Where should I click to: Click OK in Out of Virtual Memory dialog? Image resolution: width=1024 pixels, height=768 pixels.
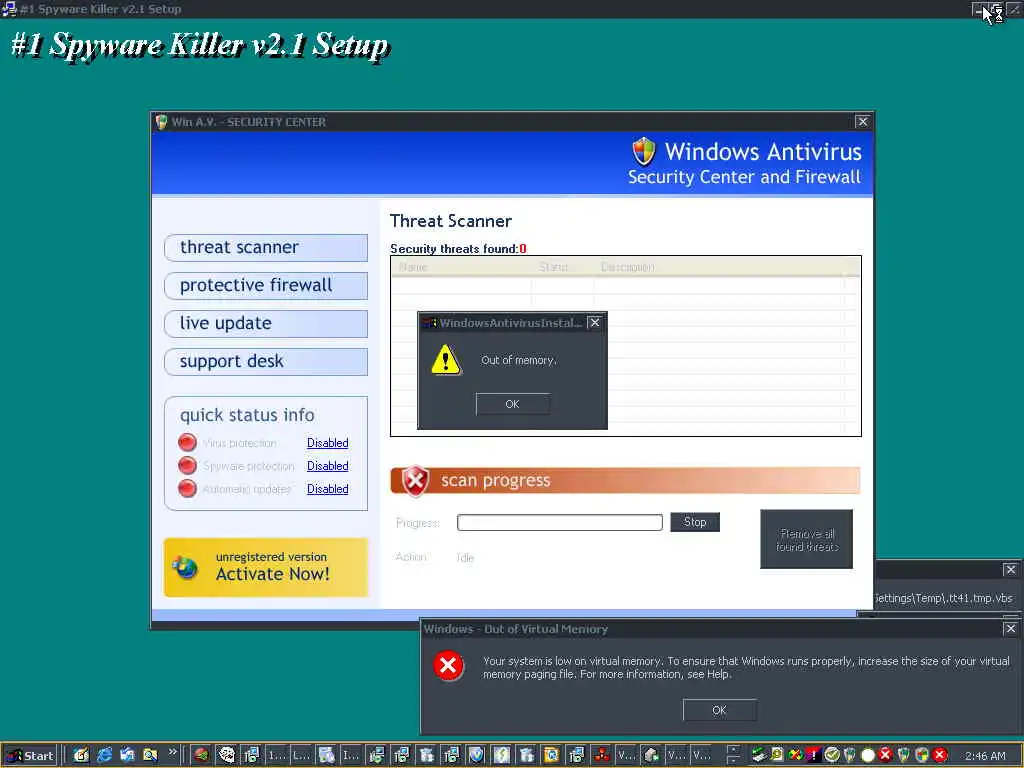[x=720, y=710]
